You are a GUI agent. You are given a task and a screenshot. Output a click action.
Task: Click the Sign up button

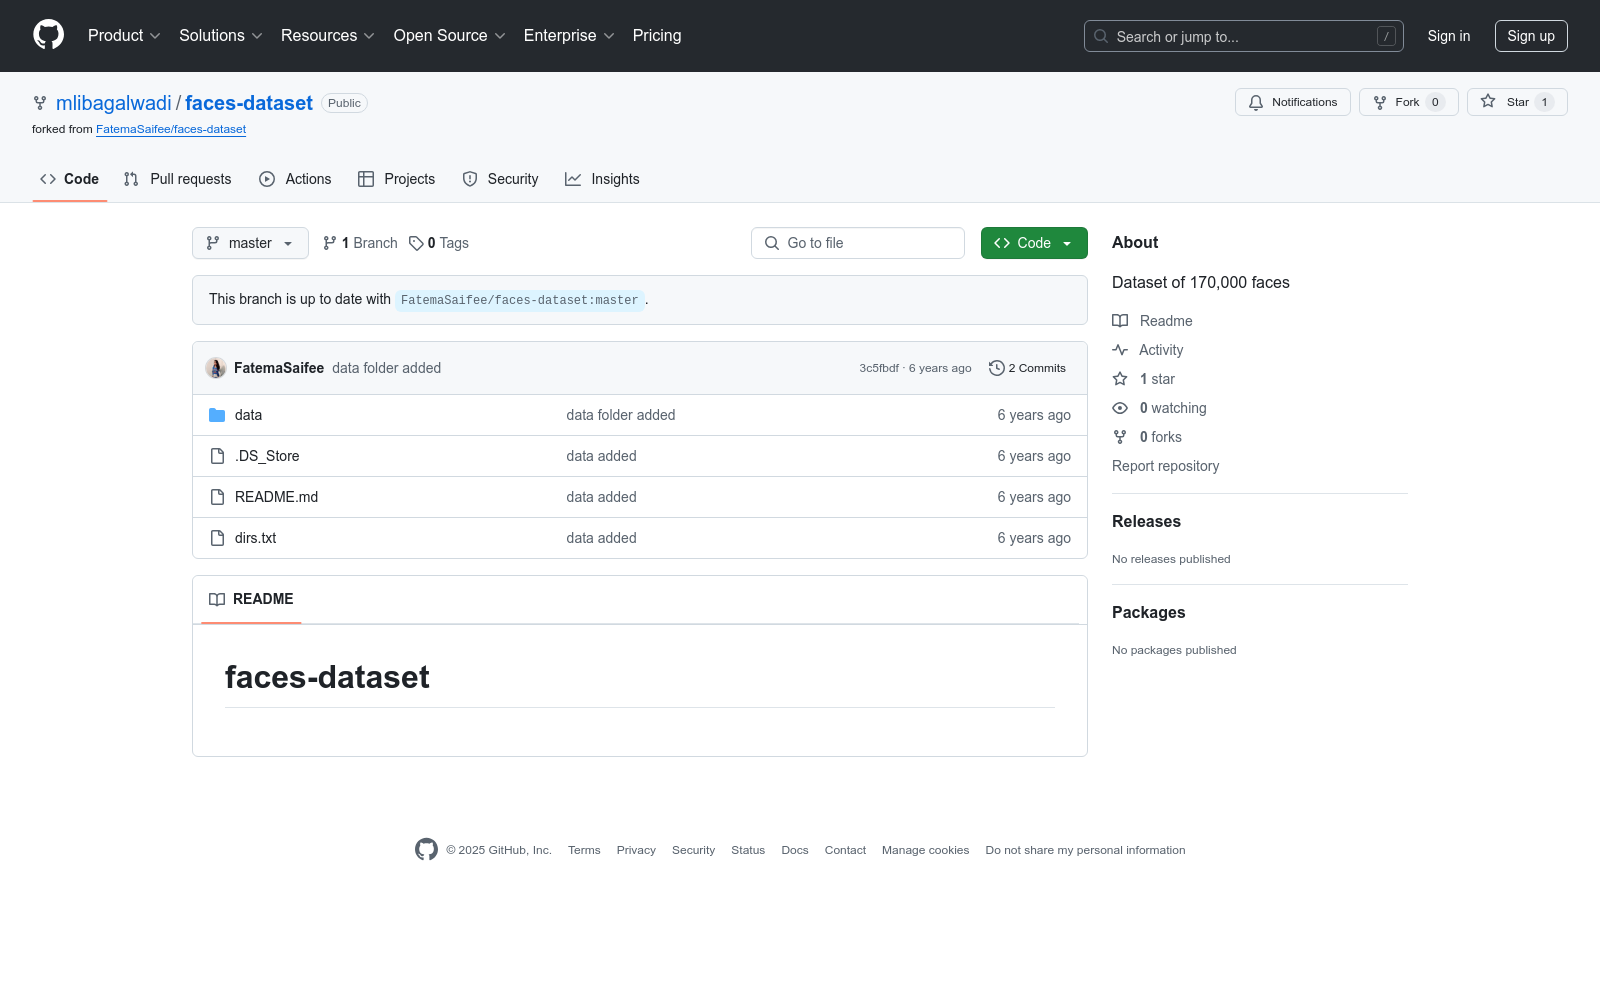point(1531,36)
